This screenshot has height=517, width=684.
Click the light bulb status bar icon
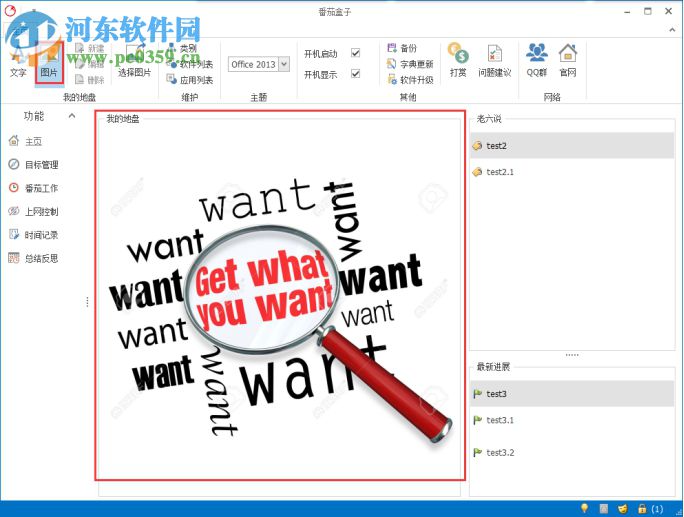click(x=585, y=508)
